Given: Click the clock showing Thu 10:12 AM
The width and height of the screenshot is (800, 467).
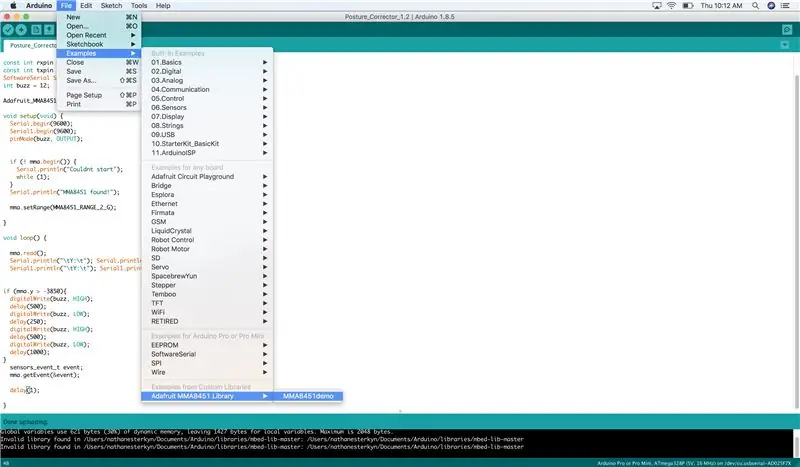Looking at the screenshot, I should 721,6.
